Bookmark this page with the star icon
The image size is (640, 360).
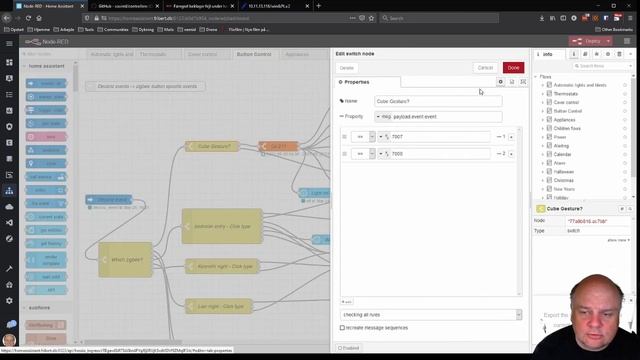point(371,18)
